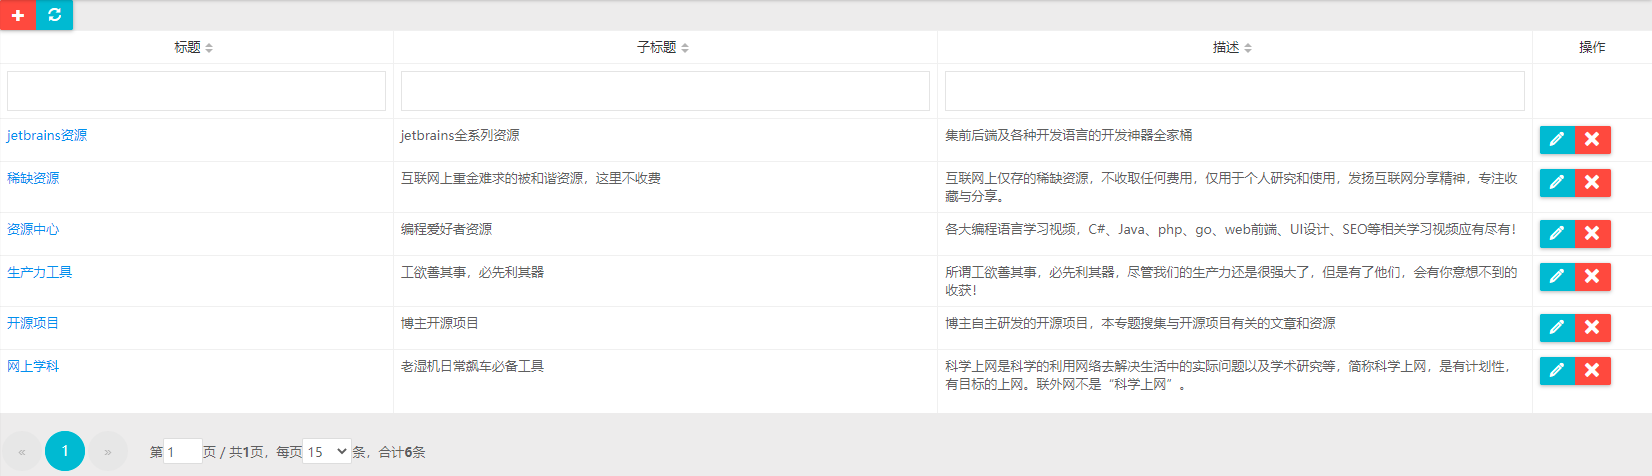The width and height of the screenshot is (1652, 476).
Task: Open the per-page 15 dropdown
Action: click(x=327, y=452)
